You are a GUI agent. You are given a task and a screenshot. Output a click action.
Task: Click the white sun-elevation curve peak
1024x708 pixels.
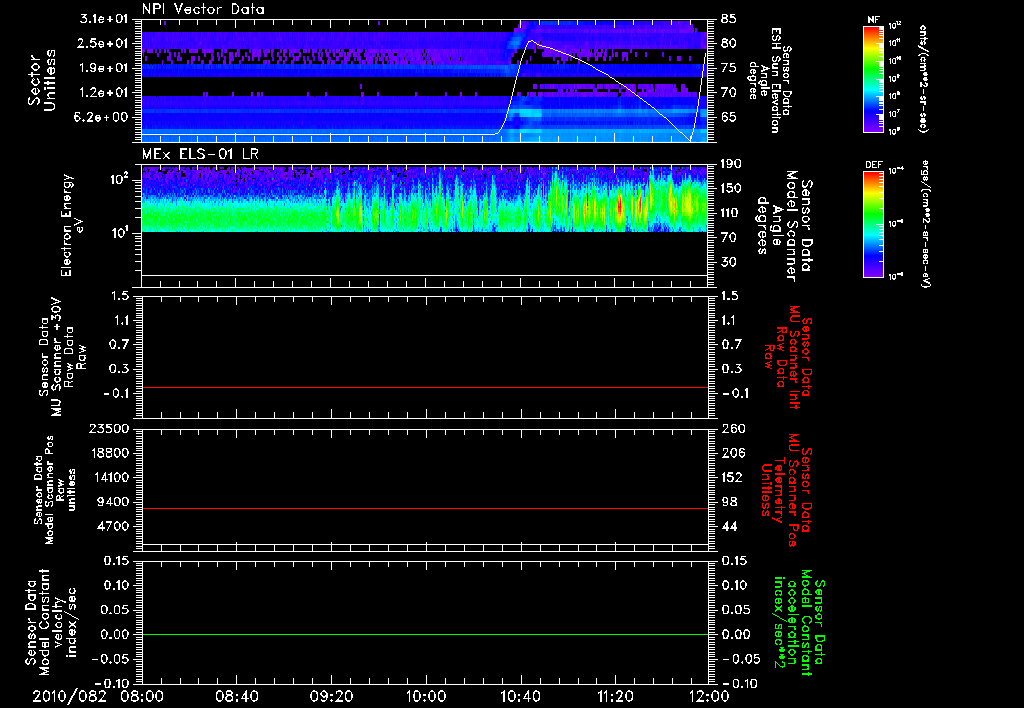pyautogui.click(x=531, y=40)
